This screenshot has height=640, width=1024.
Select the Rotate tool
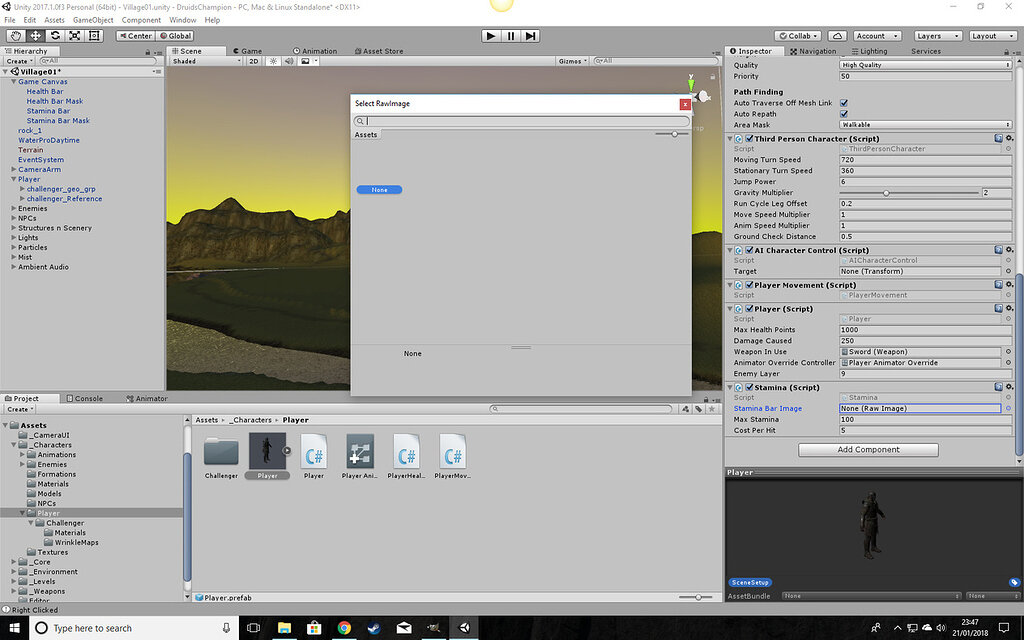[54, 36]
